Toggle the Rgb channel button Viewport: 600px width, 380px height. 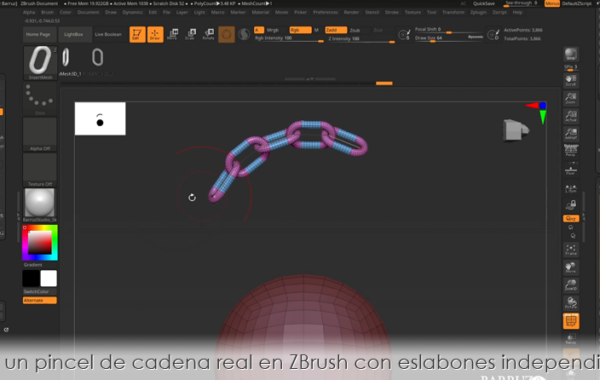tap(300, 30)
